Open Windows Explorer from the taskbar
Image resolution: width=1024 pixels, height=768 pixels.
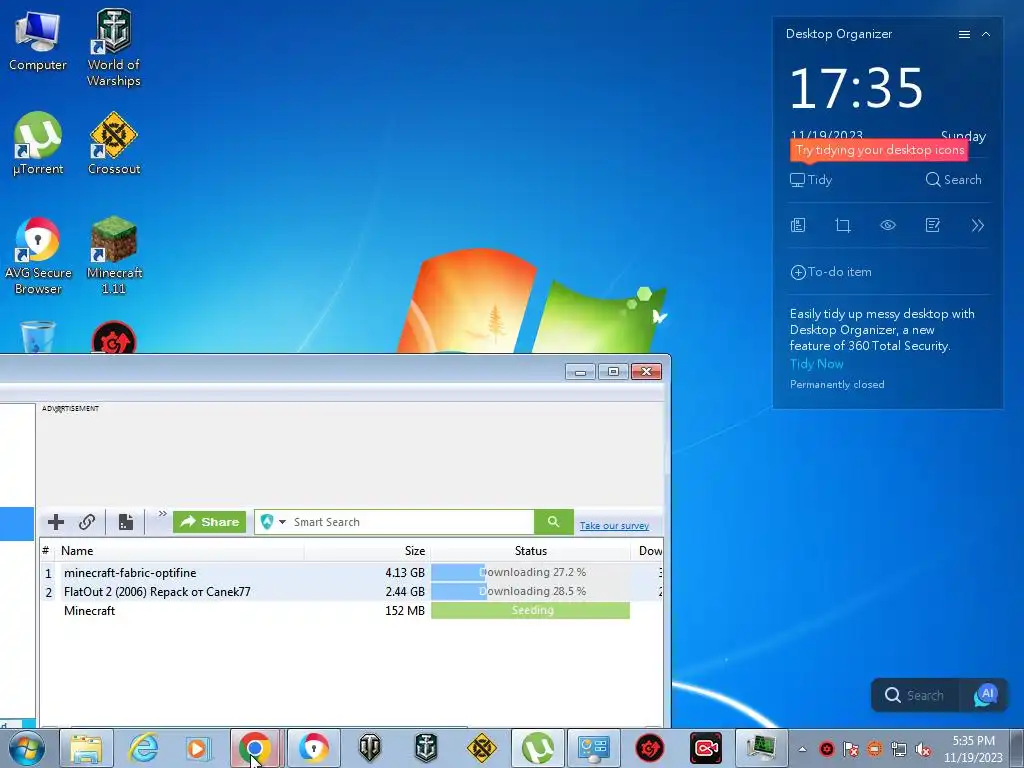86,748
